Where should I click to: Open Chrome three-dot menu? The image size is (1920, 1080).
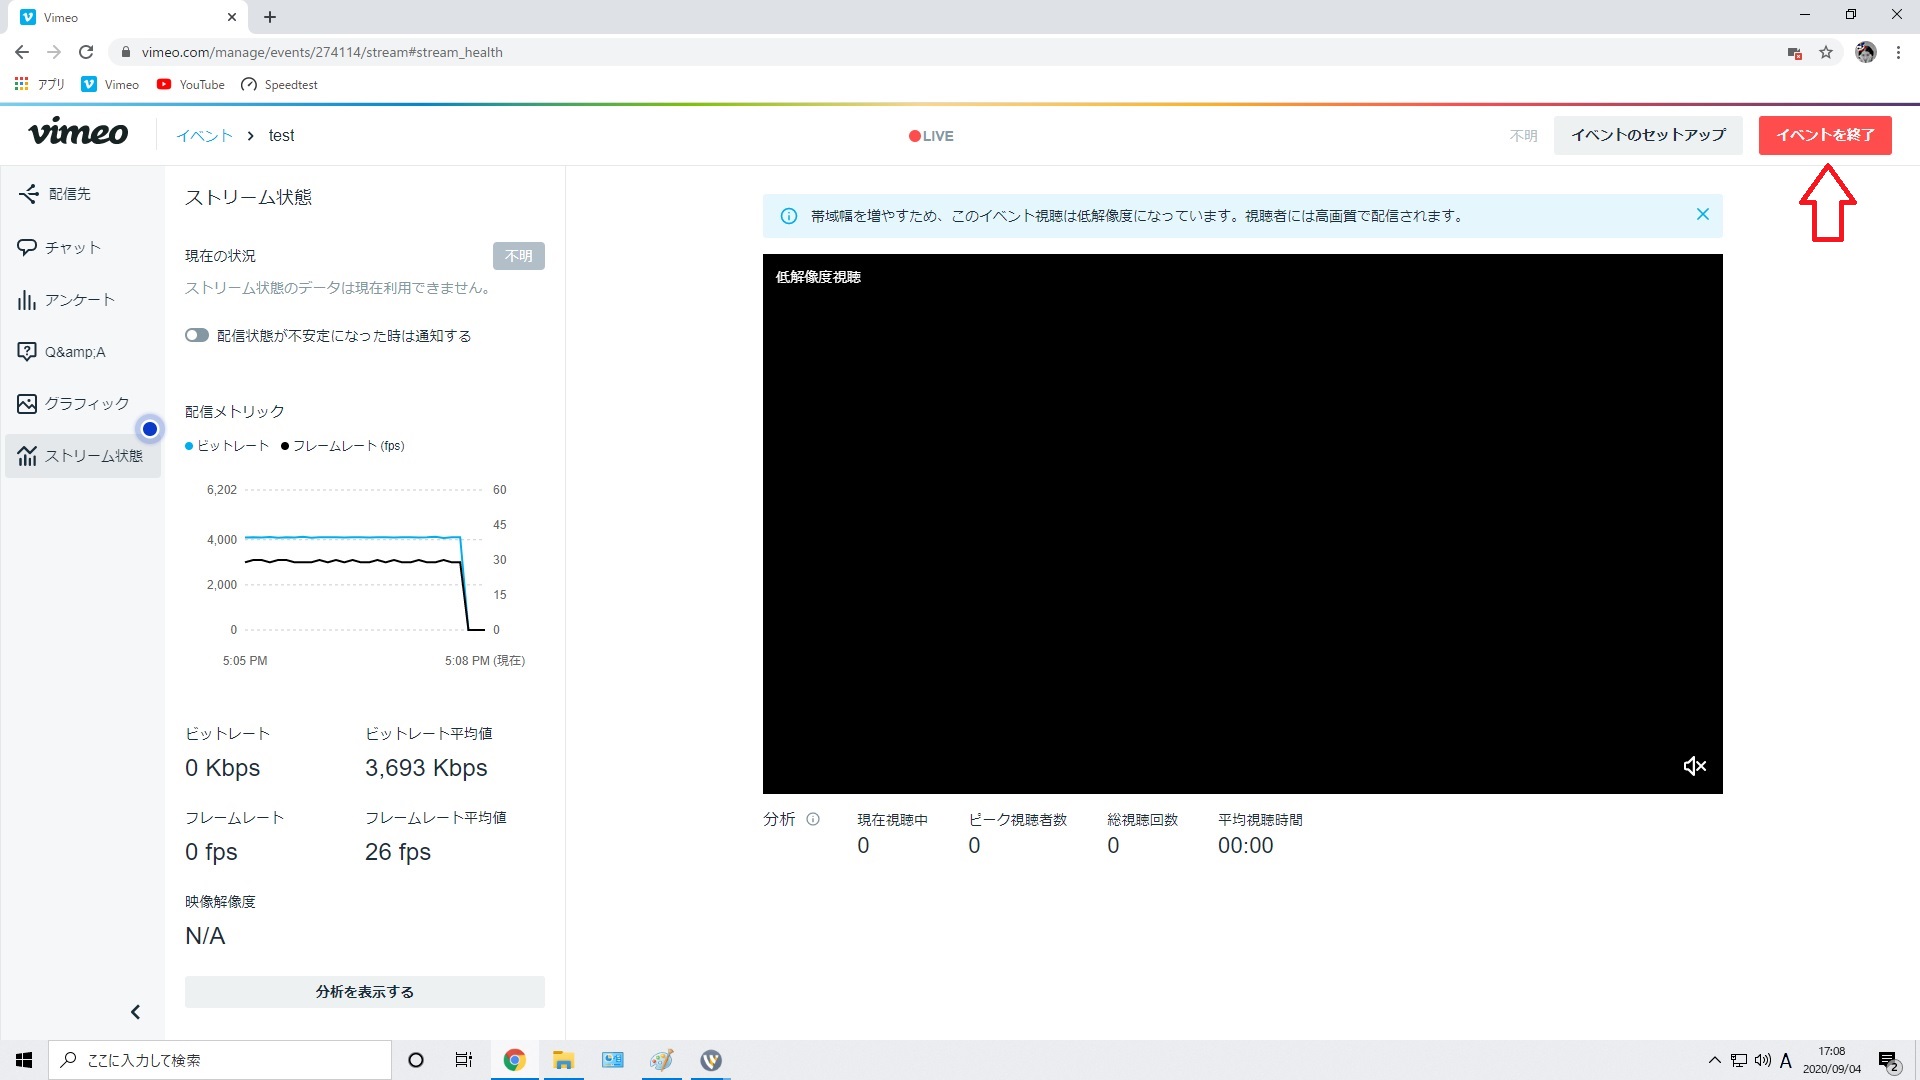click(x=1898, y=52)
